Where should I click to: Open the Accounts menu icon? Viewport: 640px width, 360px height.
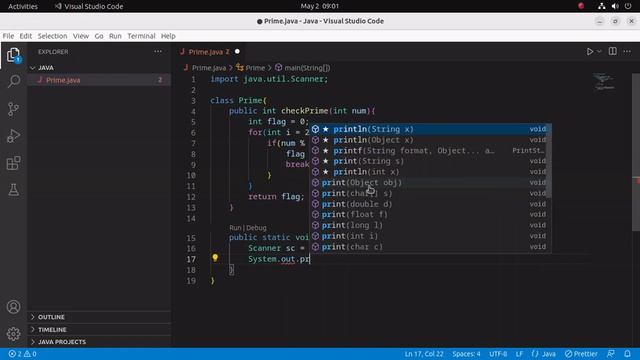(x=13, y=307)
